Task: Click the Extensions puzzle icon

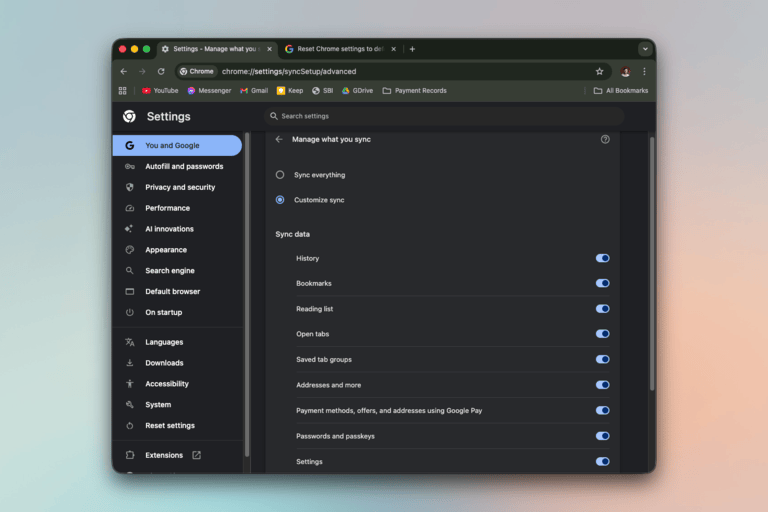Action: [x=129, y=455]
